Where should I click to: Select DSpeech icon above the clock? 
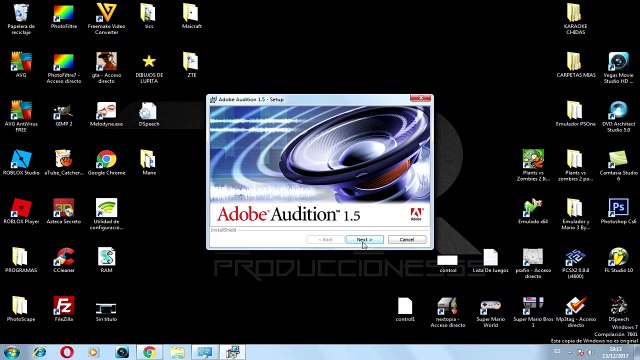pos(618,309)
